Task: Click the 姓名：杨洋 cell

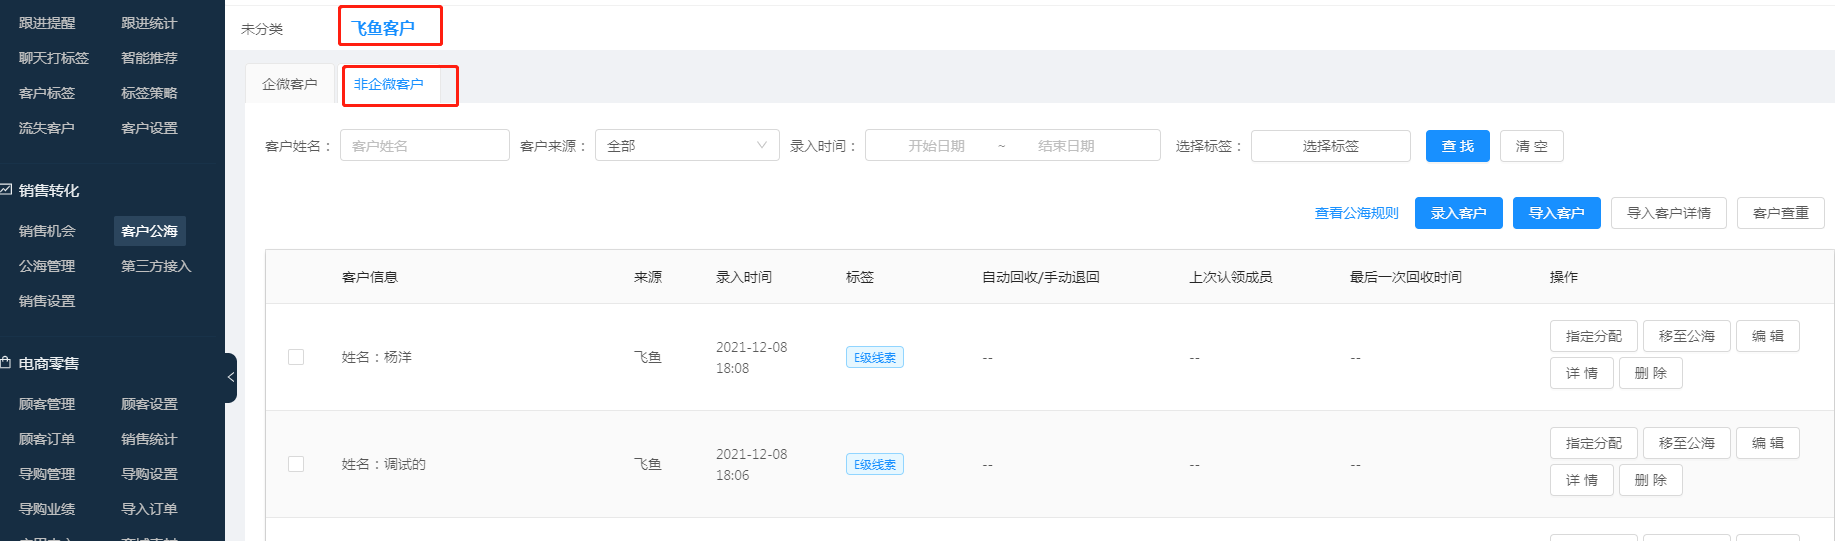Action: tap(377, 357)
